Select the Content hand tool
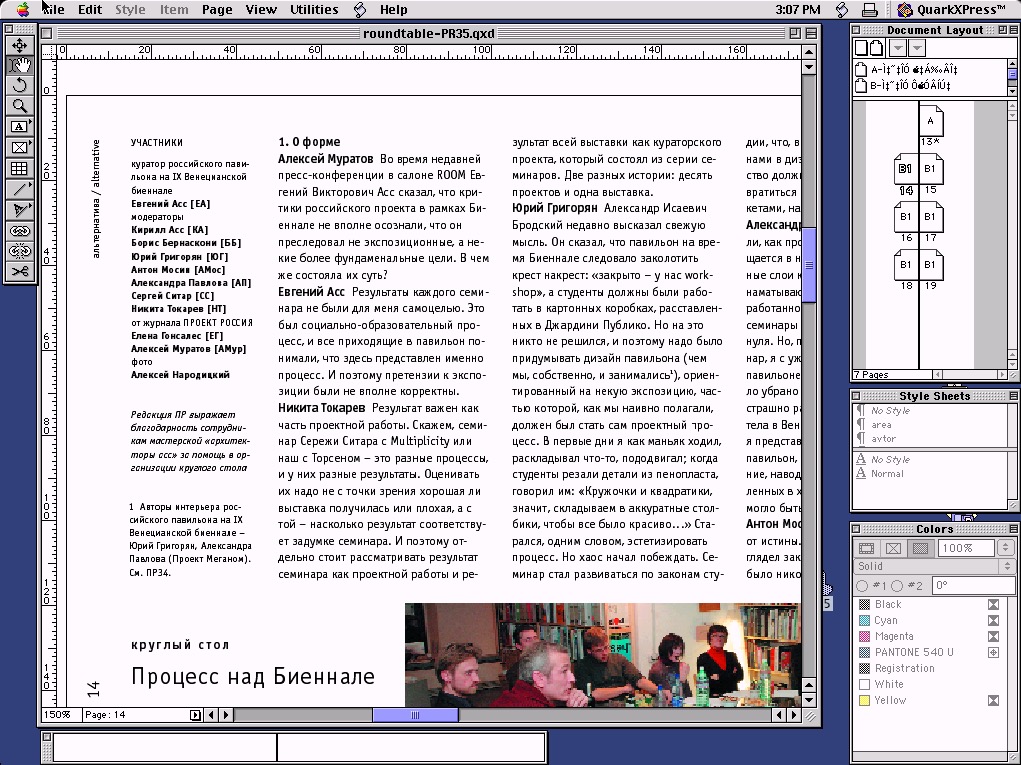 20,65
